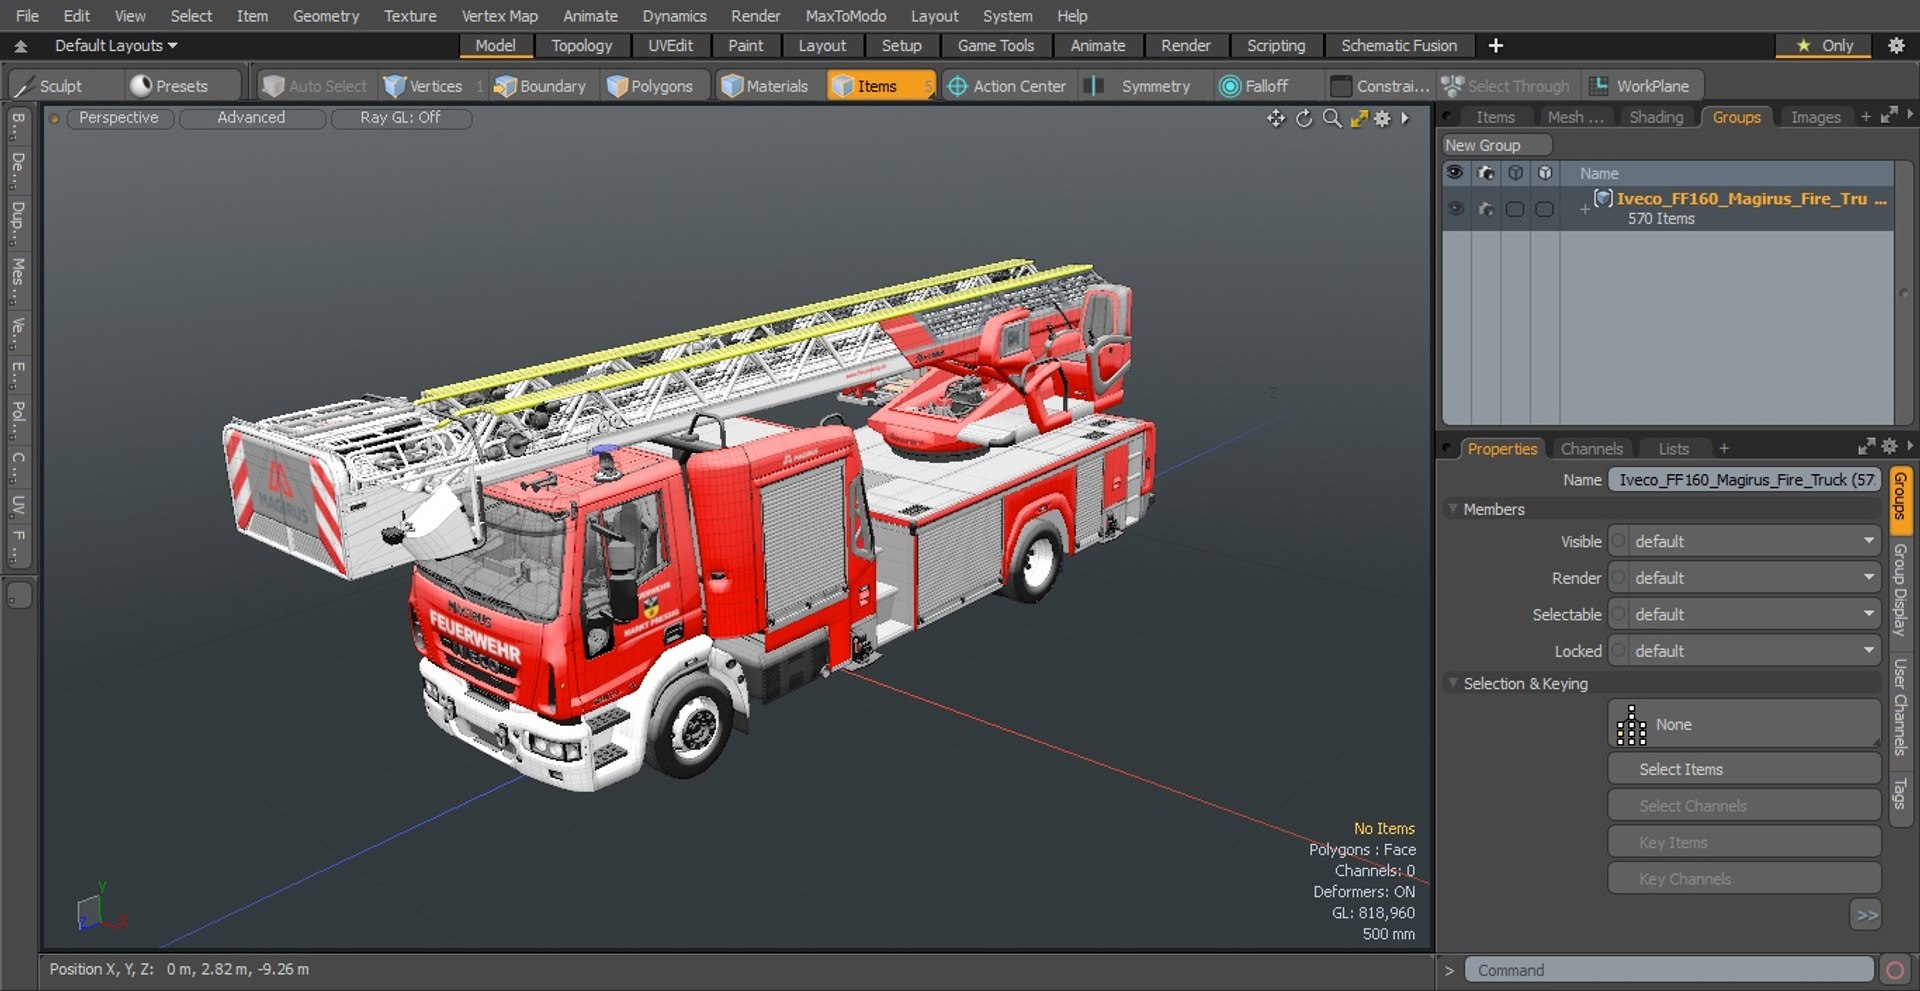Open the Perspective view type dropdown
Screen dimensions: 1920x991
coord(118,118)
